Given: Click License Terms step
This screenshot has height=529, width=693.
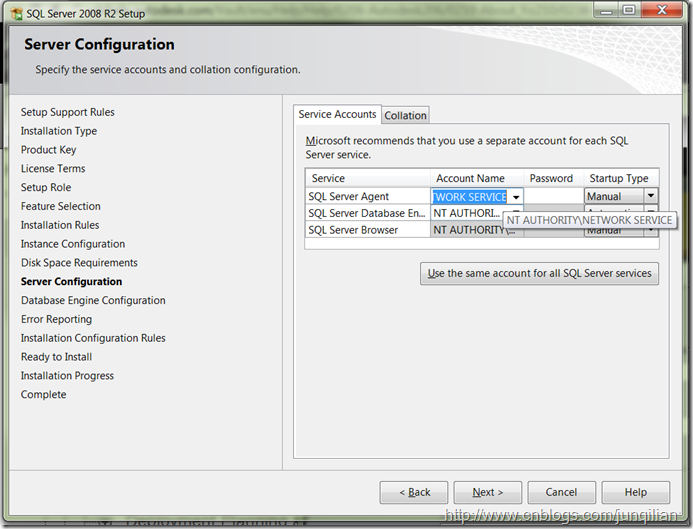Looking at the screenshot, I should (x=53, y=169).
